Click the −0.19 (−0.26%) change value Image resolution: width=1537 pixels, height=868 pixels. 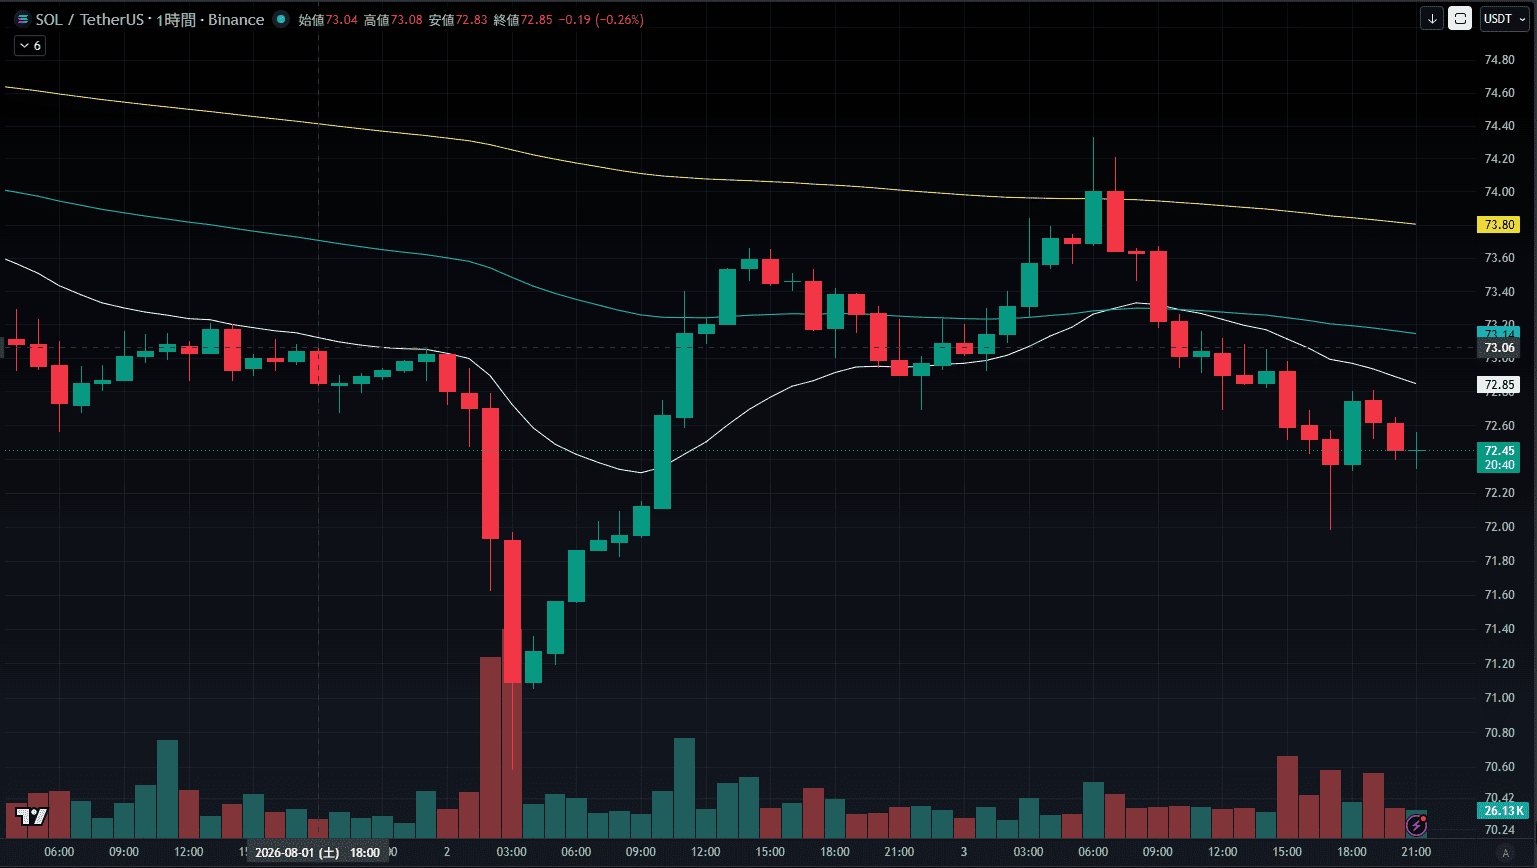pyautogui.click(x=601, y=20)
